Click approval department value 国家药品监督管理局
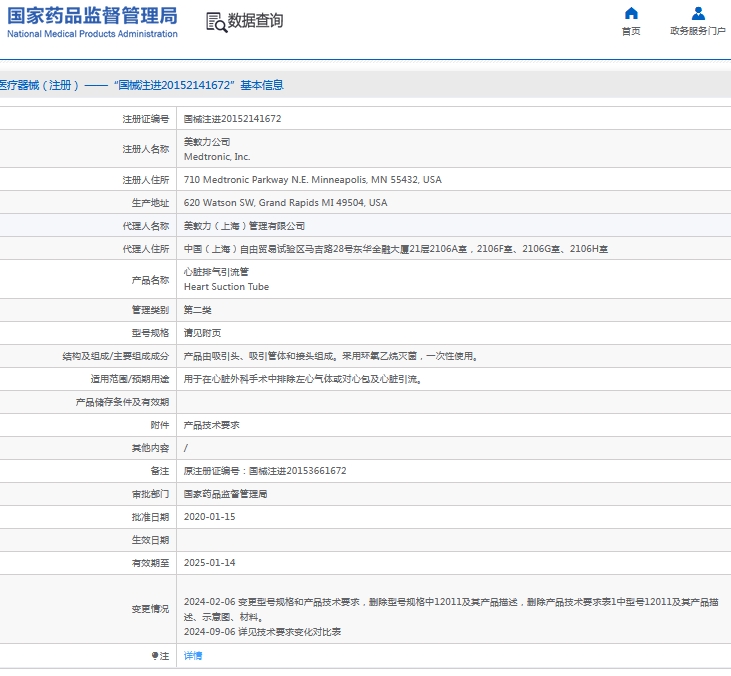 point(226,494)
